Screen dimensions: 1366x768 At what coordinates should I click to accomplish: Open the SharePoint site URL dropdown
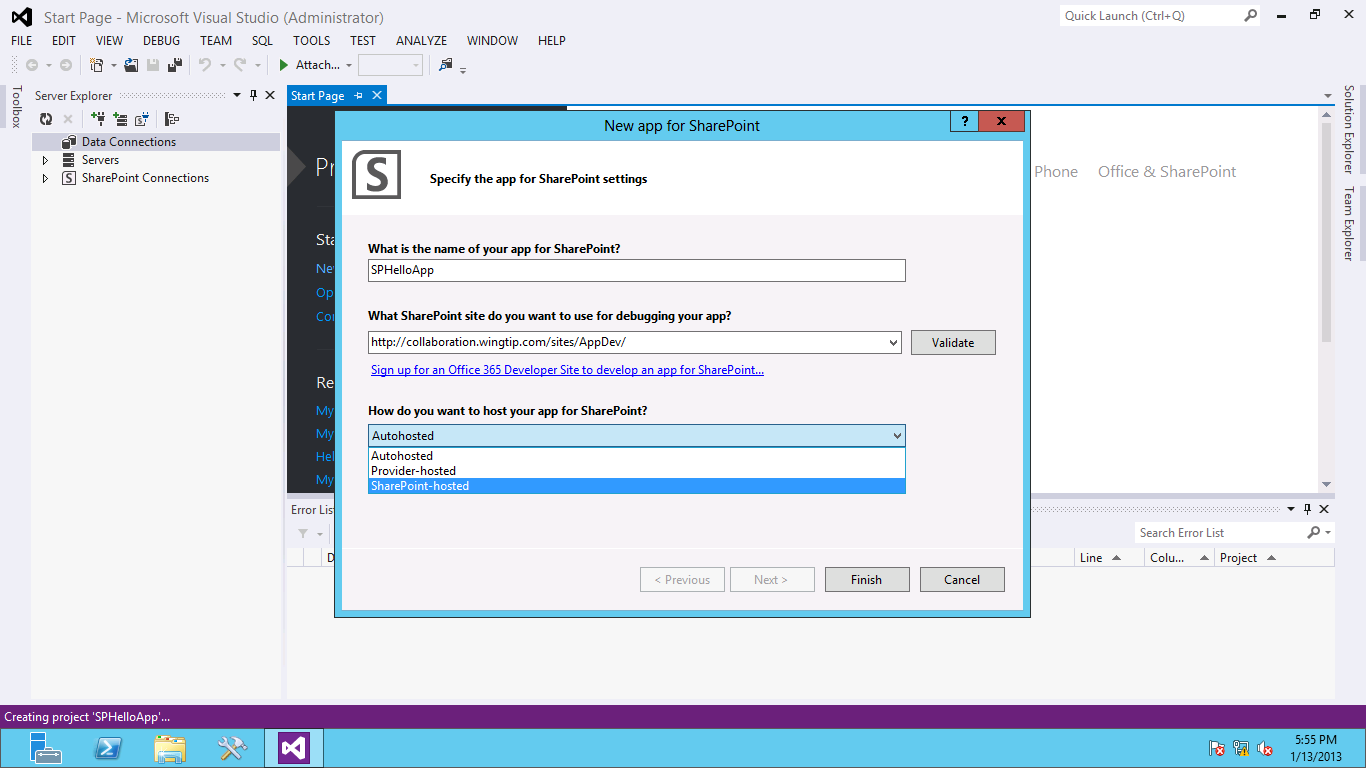[893, 342]
